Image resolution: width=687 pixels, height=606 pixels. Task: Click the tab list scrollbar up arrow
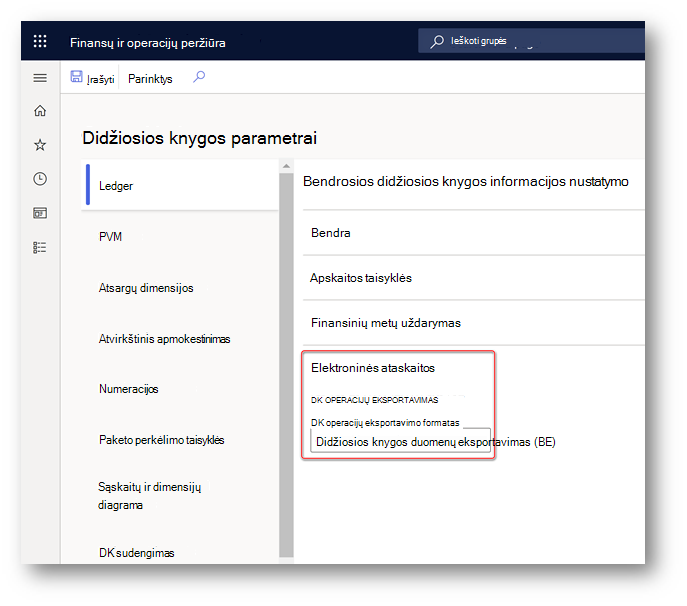(x=286, y=166)
